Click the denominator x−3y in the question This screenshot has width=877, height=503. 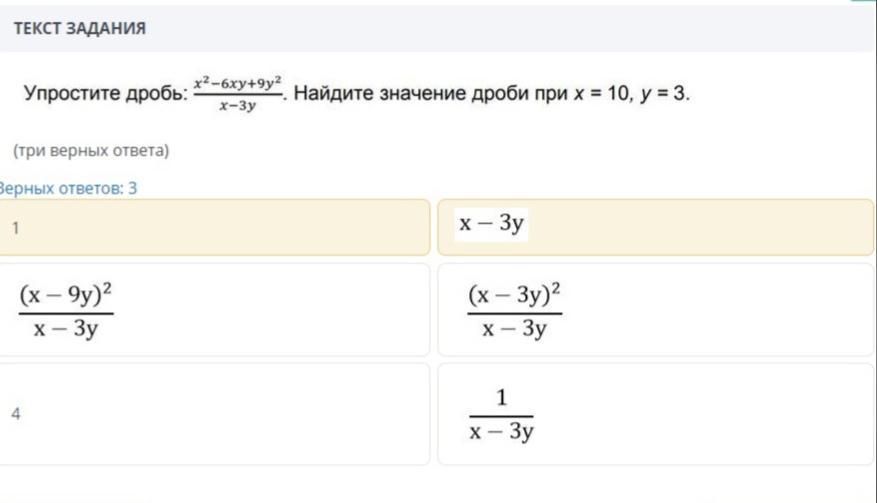(x=237, y=106)
